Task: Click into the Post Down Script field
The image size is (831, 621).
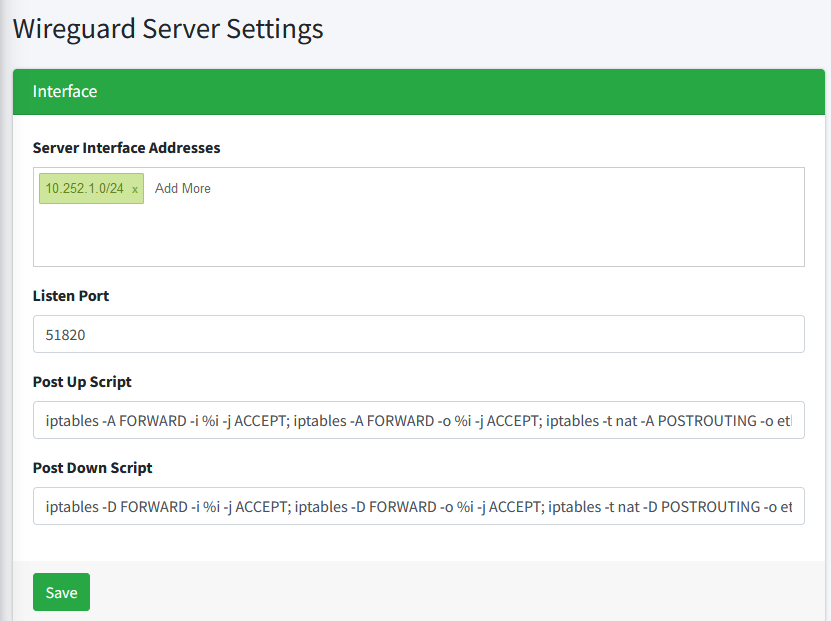Action: 419,506
